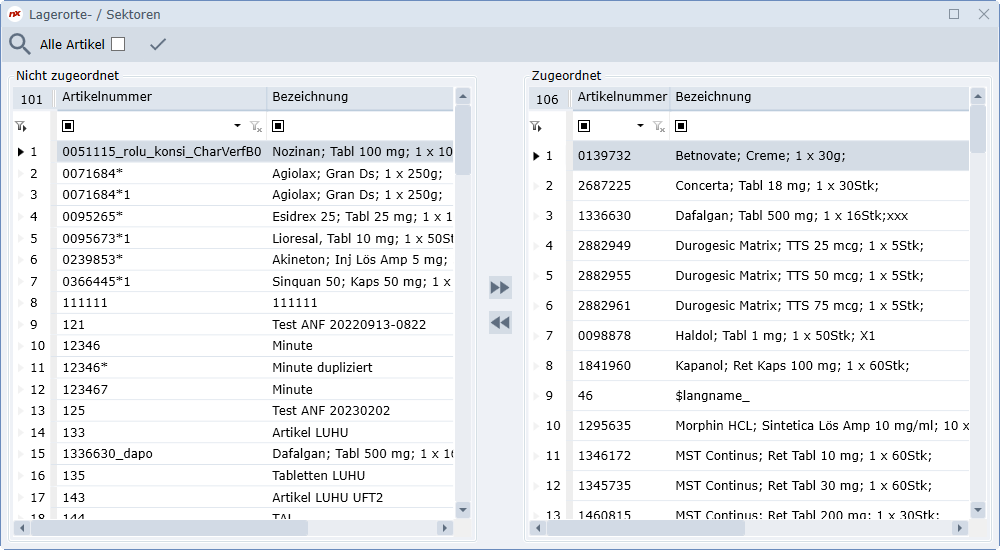Toggle Bezeichnung filter checkbox in Zugeordnet grid
The image size is (1000, 550).
(681, 126)
